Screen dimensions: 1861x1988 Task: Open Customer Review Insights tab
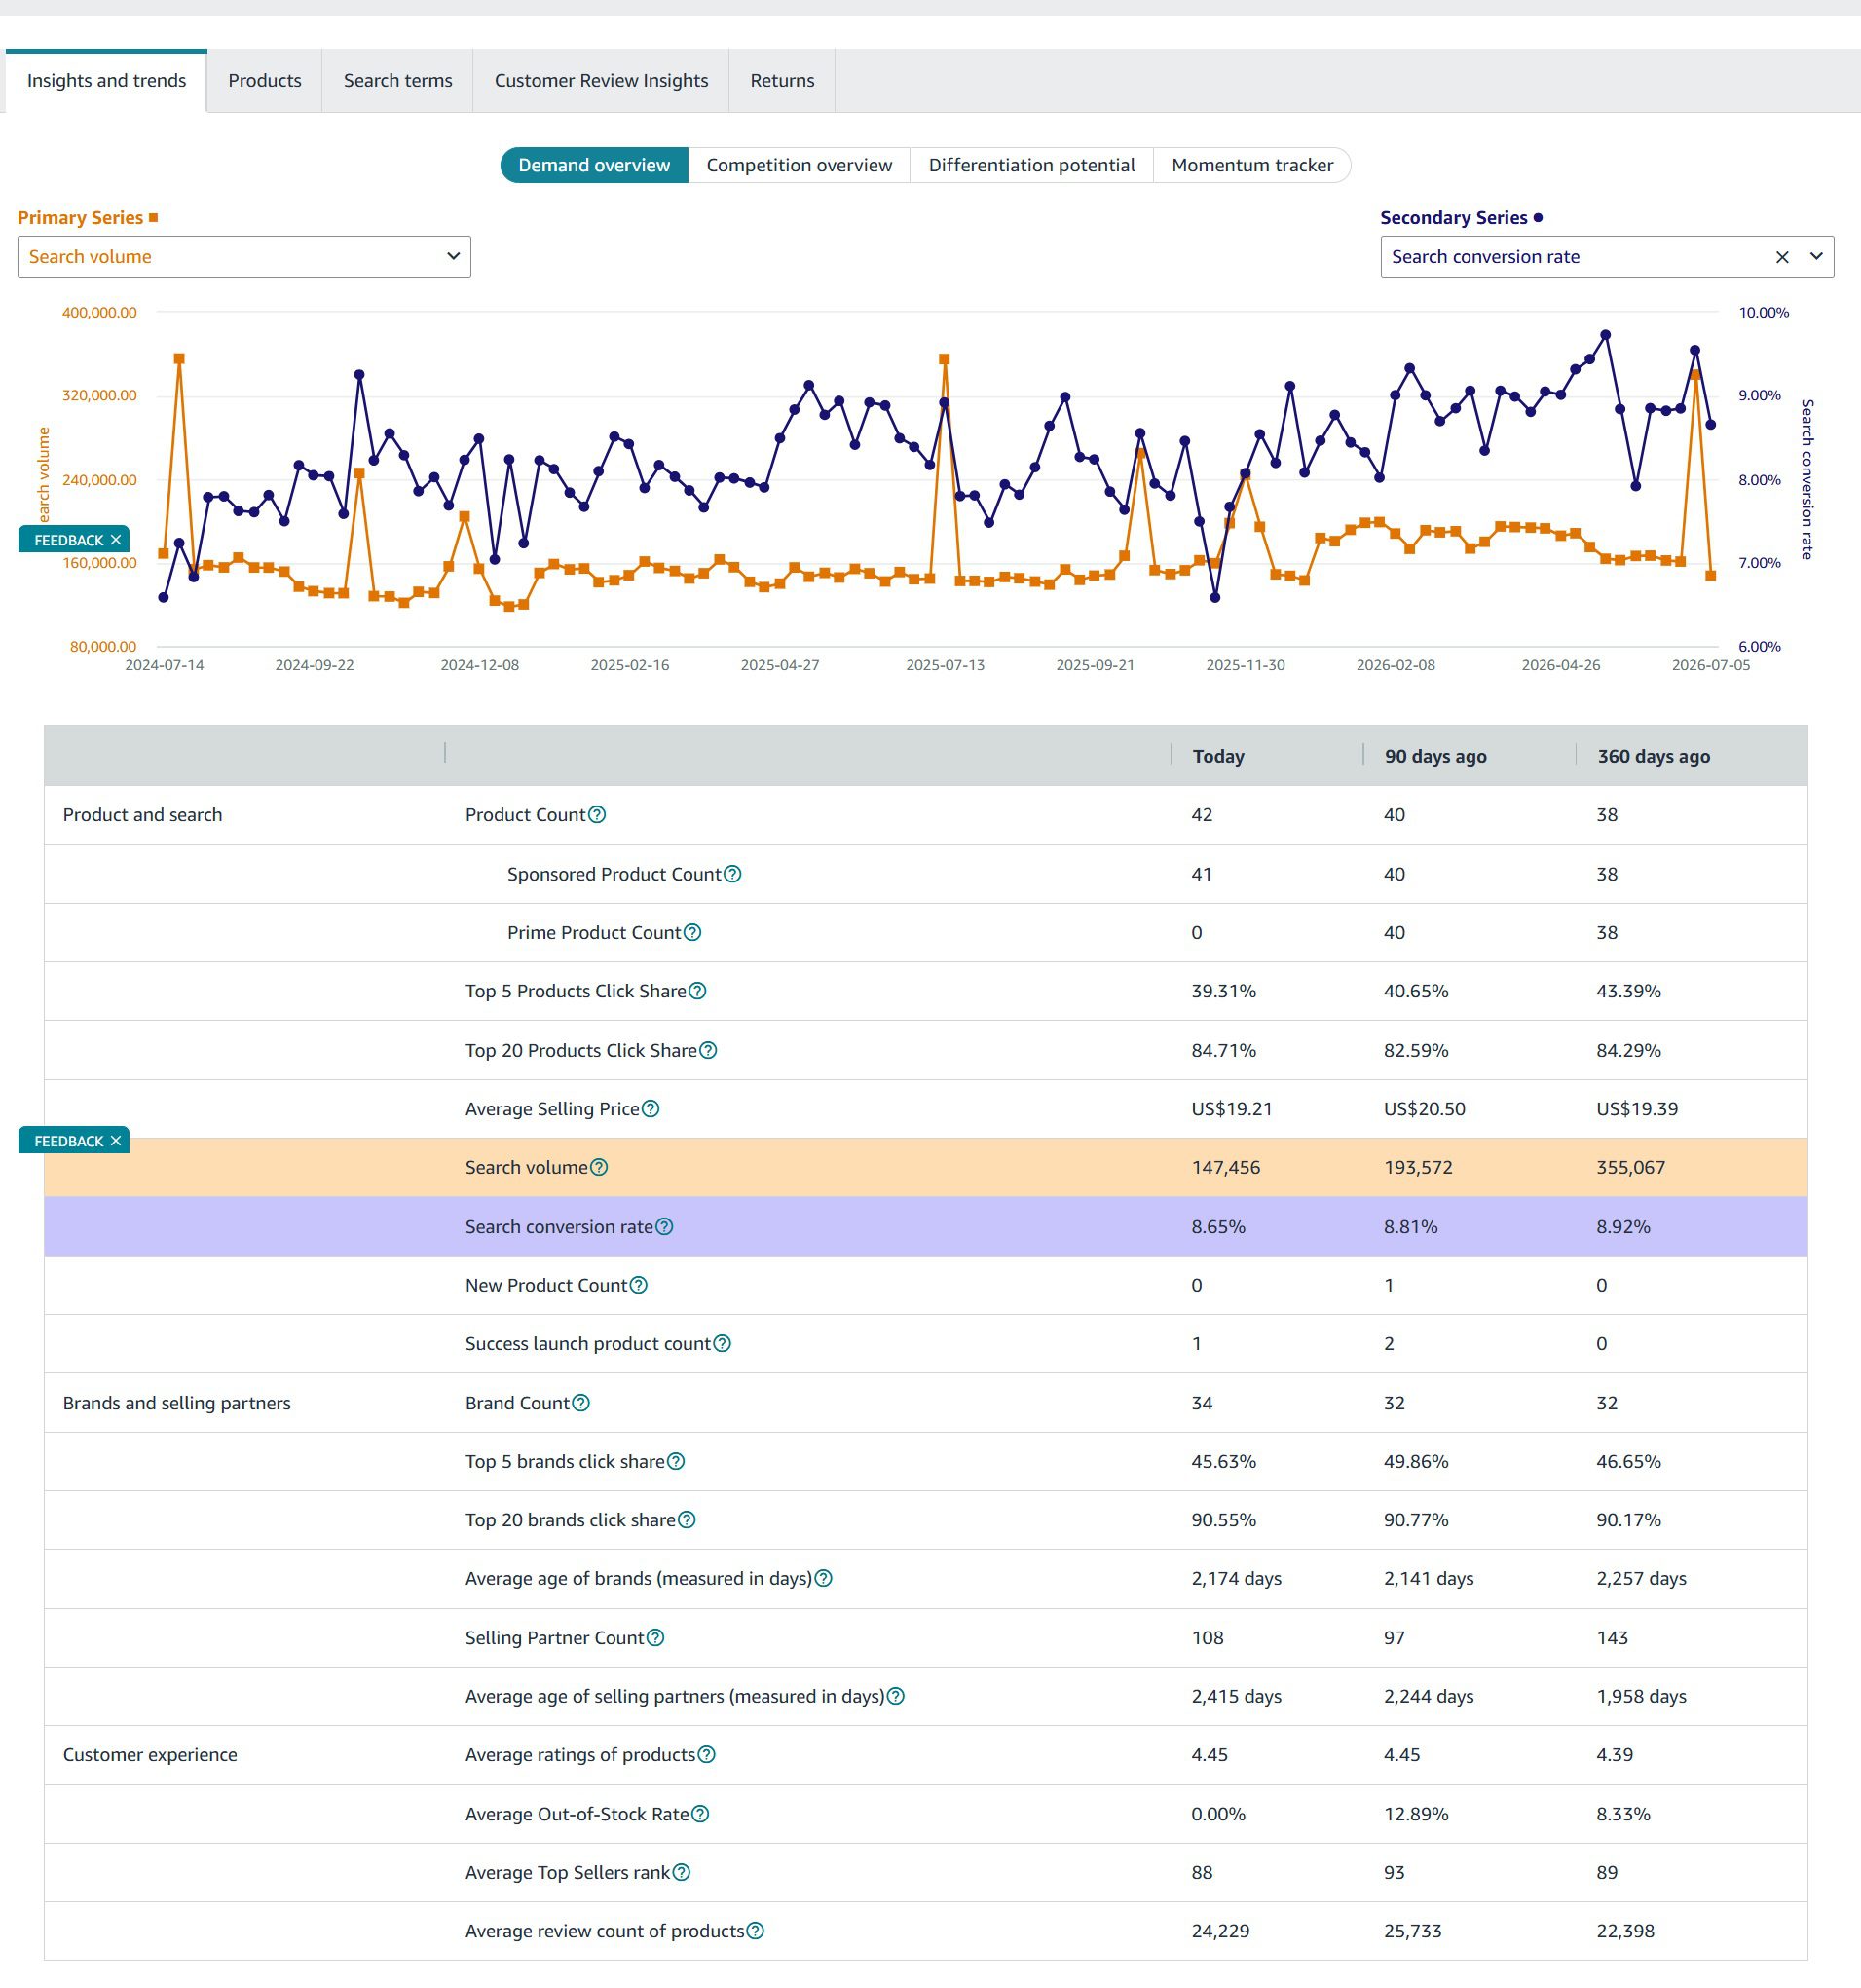click(601, 80)
